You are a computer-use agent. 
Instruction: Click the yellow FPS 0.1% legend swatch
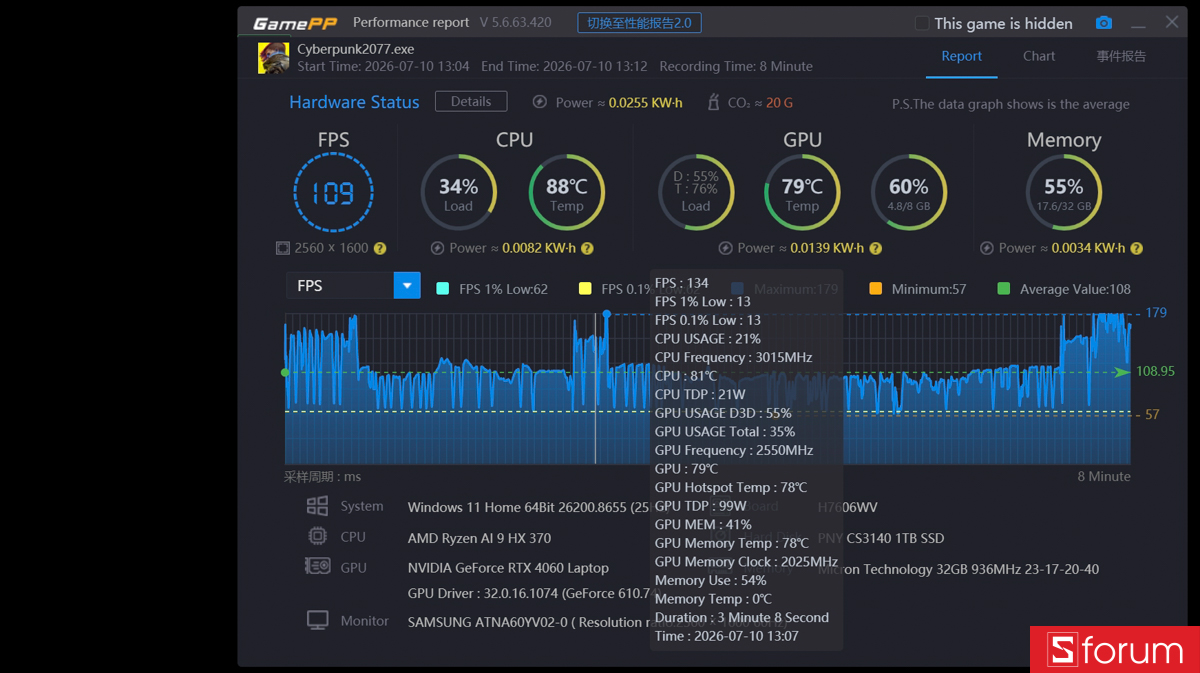pos(585,289)
